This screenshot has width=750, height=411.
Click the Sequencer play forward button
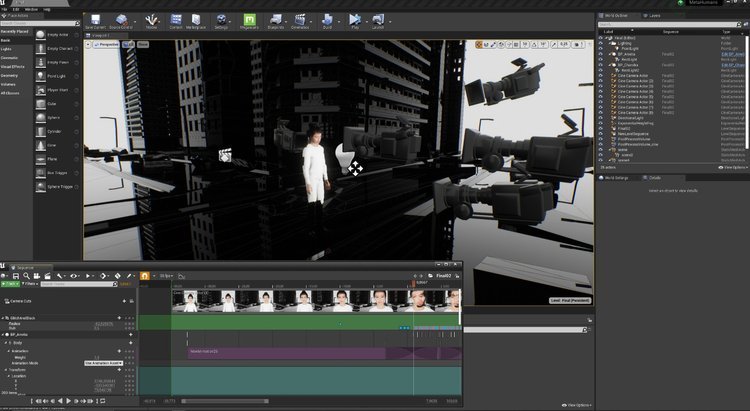click(x=68, y=401)
